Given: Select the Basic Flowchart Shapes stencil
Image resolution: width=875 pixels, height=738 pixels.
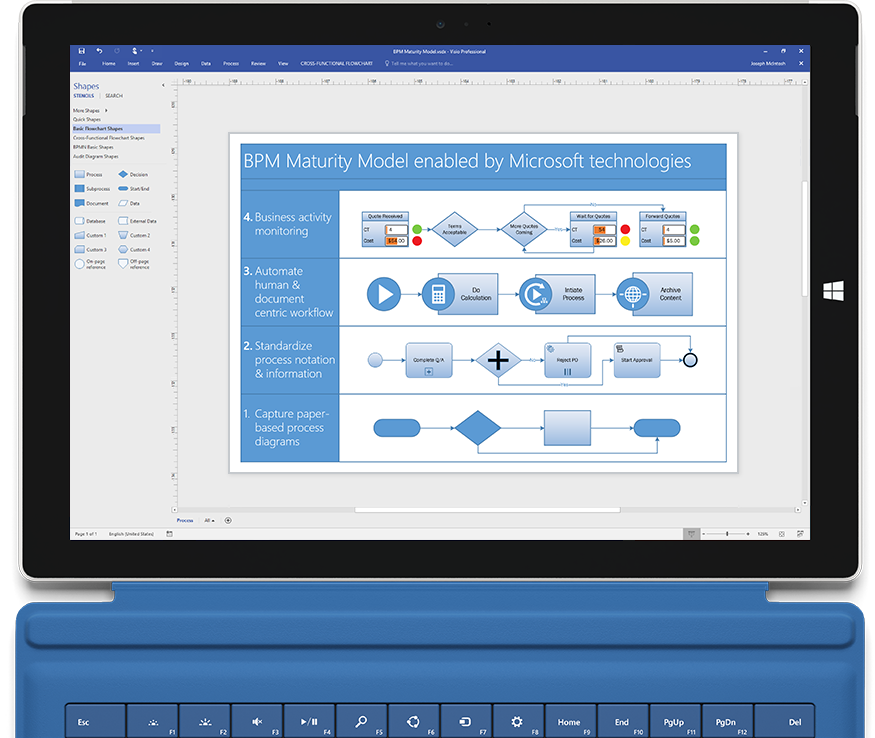Looking at the screenshot, I should pyautogui.click(x=116, y=128).
